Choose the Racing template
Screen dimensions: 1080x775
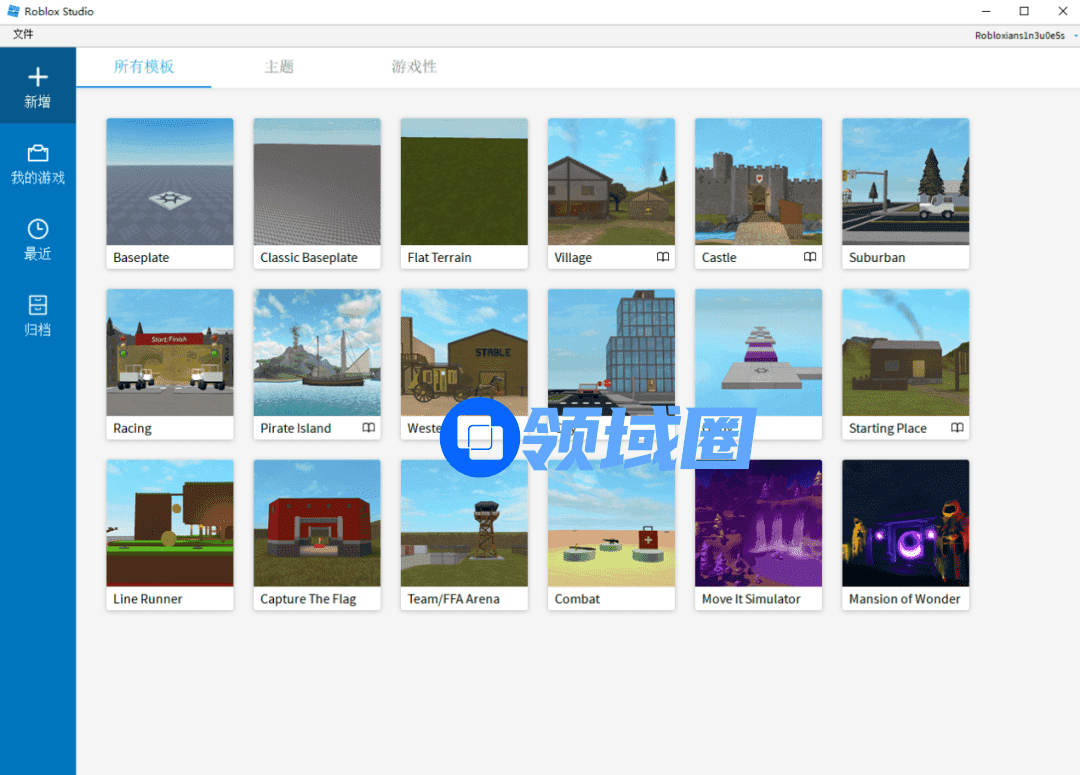pos(170,353)
